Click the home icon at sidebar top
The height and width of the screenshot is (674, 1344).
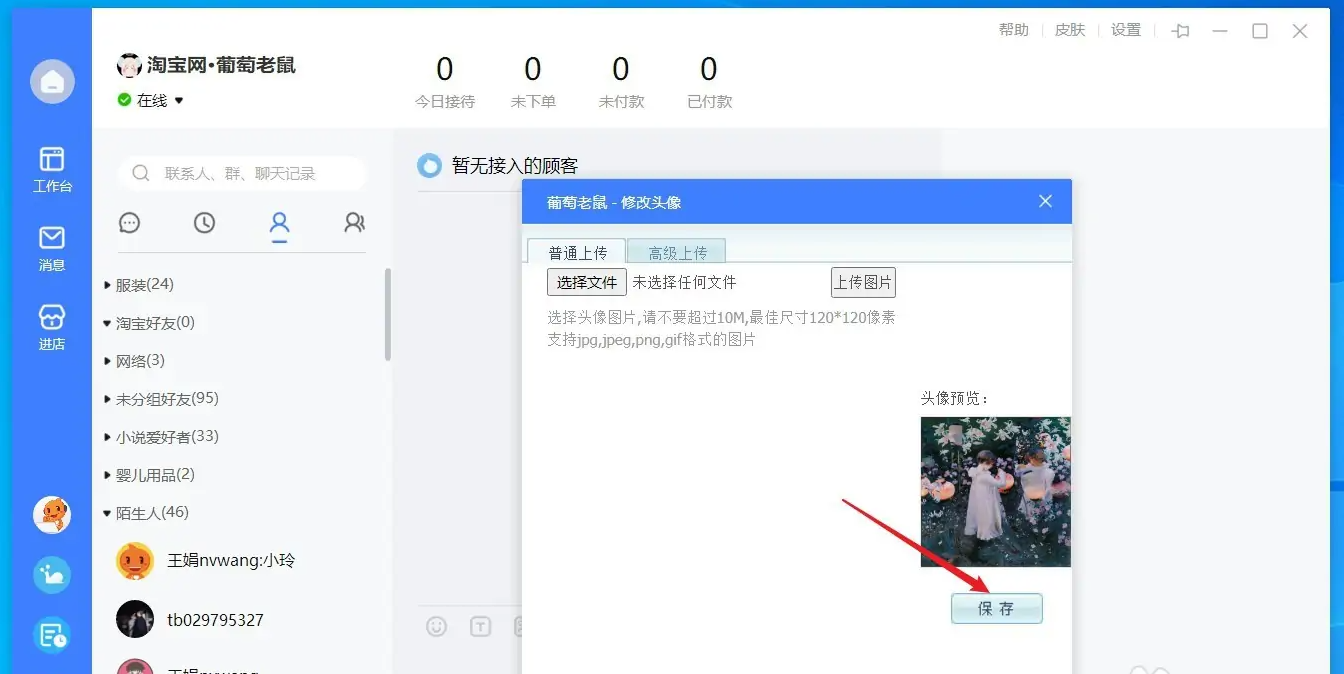click(x=51, y=82)
